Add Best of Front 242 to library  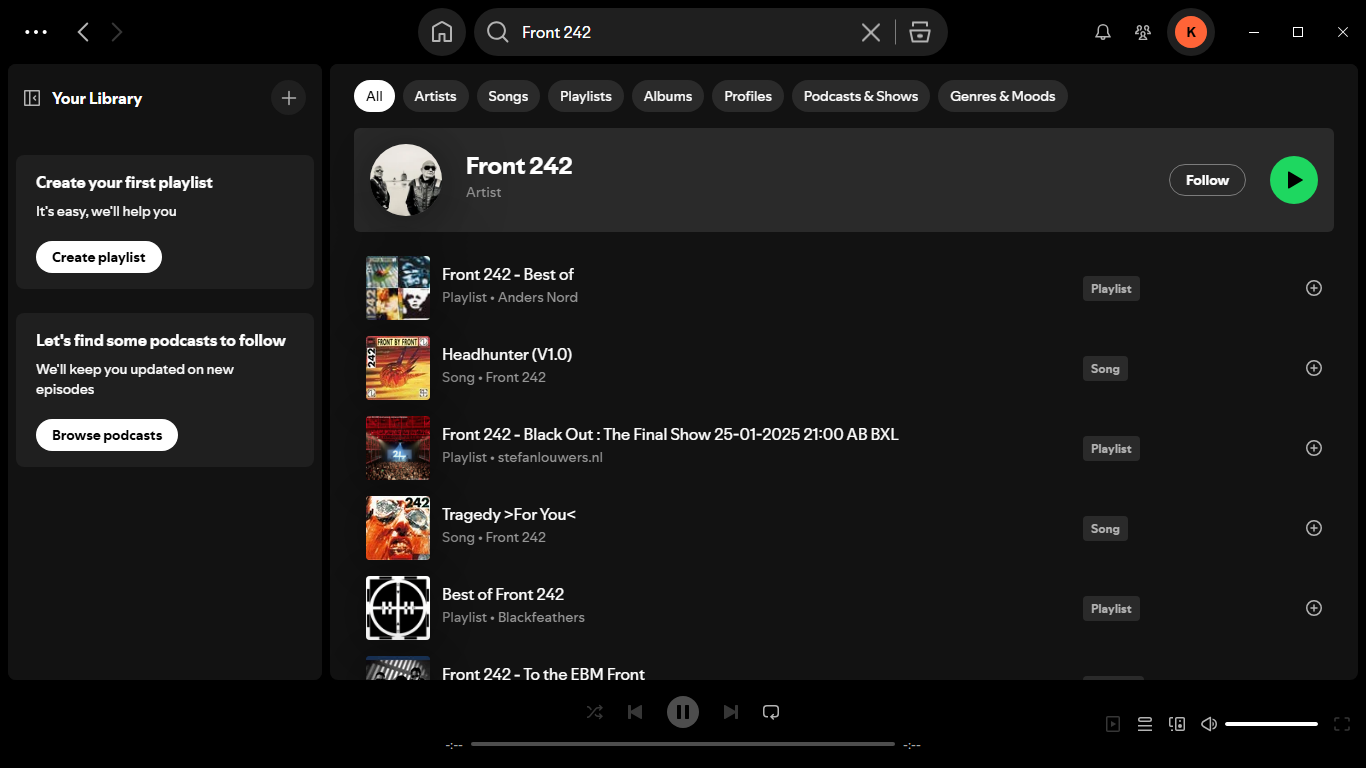click(x=1314, y=608)
